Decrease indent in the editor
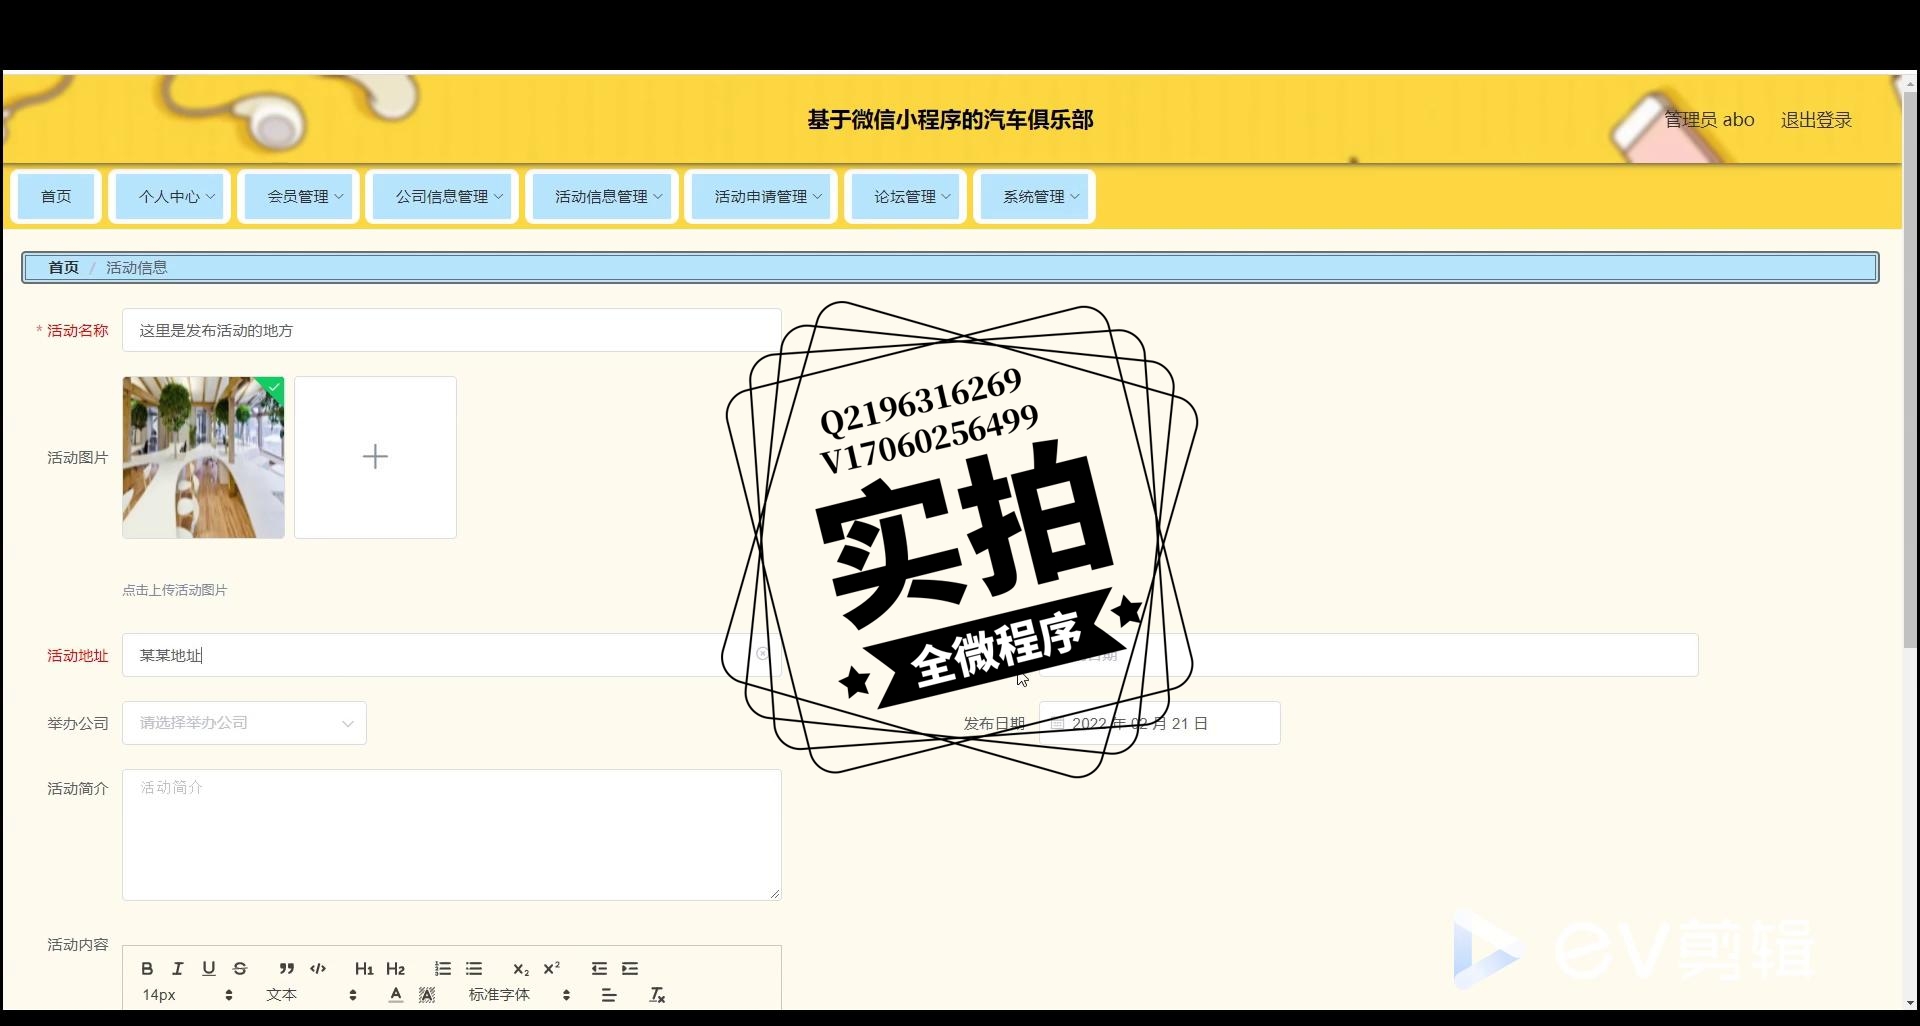 pos(599,968)
